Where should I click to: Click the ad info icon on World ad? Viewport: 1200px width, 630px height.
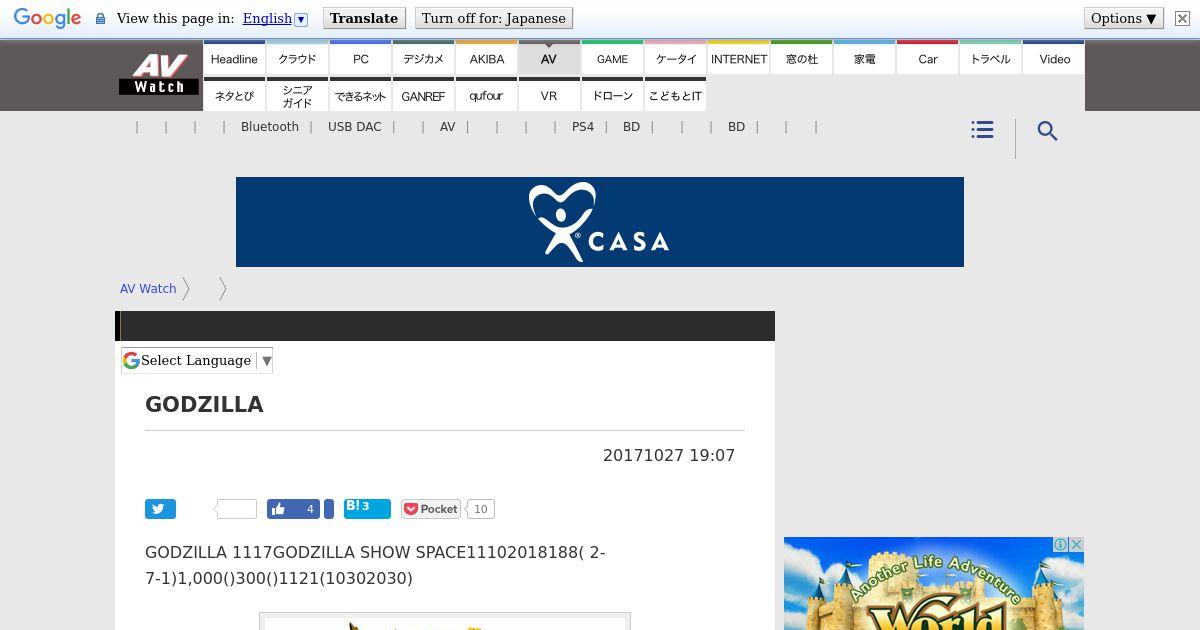pos(1060,545)
